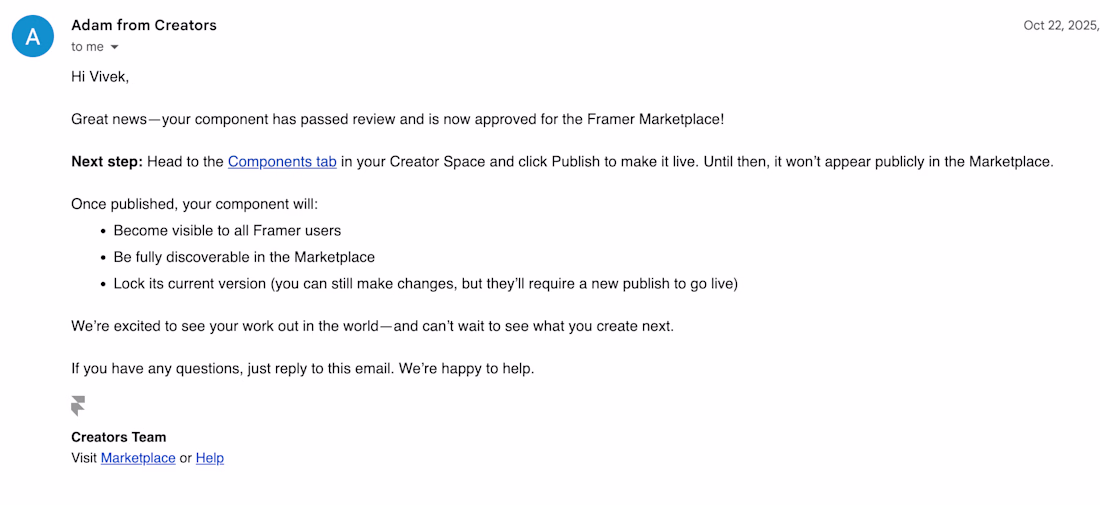Select the "Lock its current version" bullet
This screenshot has width=1100, height=505.
pos(425,283)
